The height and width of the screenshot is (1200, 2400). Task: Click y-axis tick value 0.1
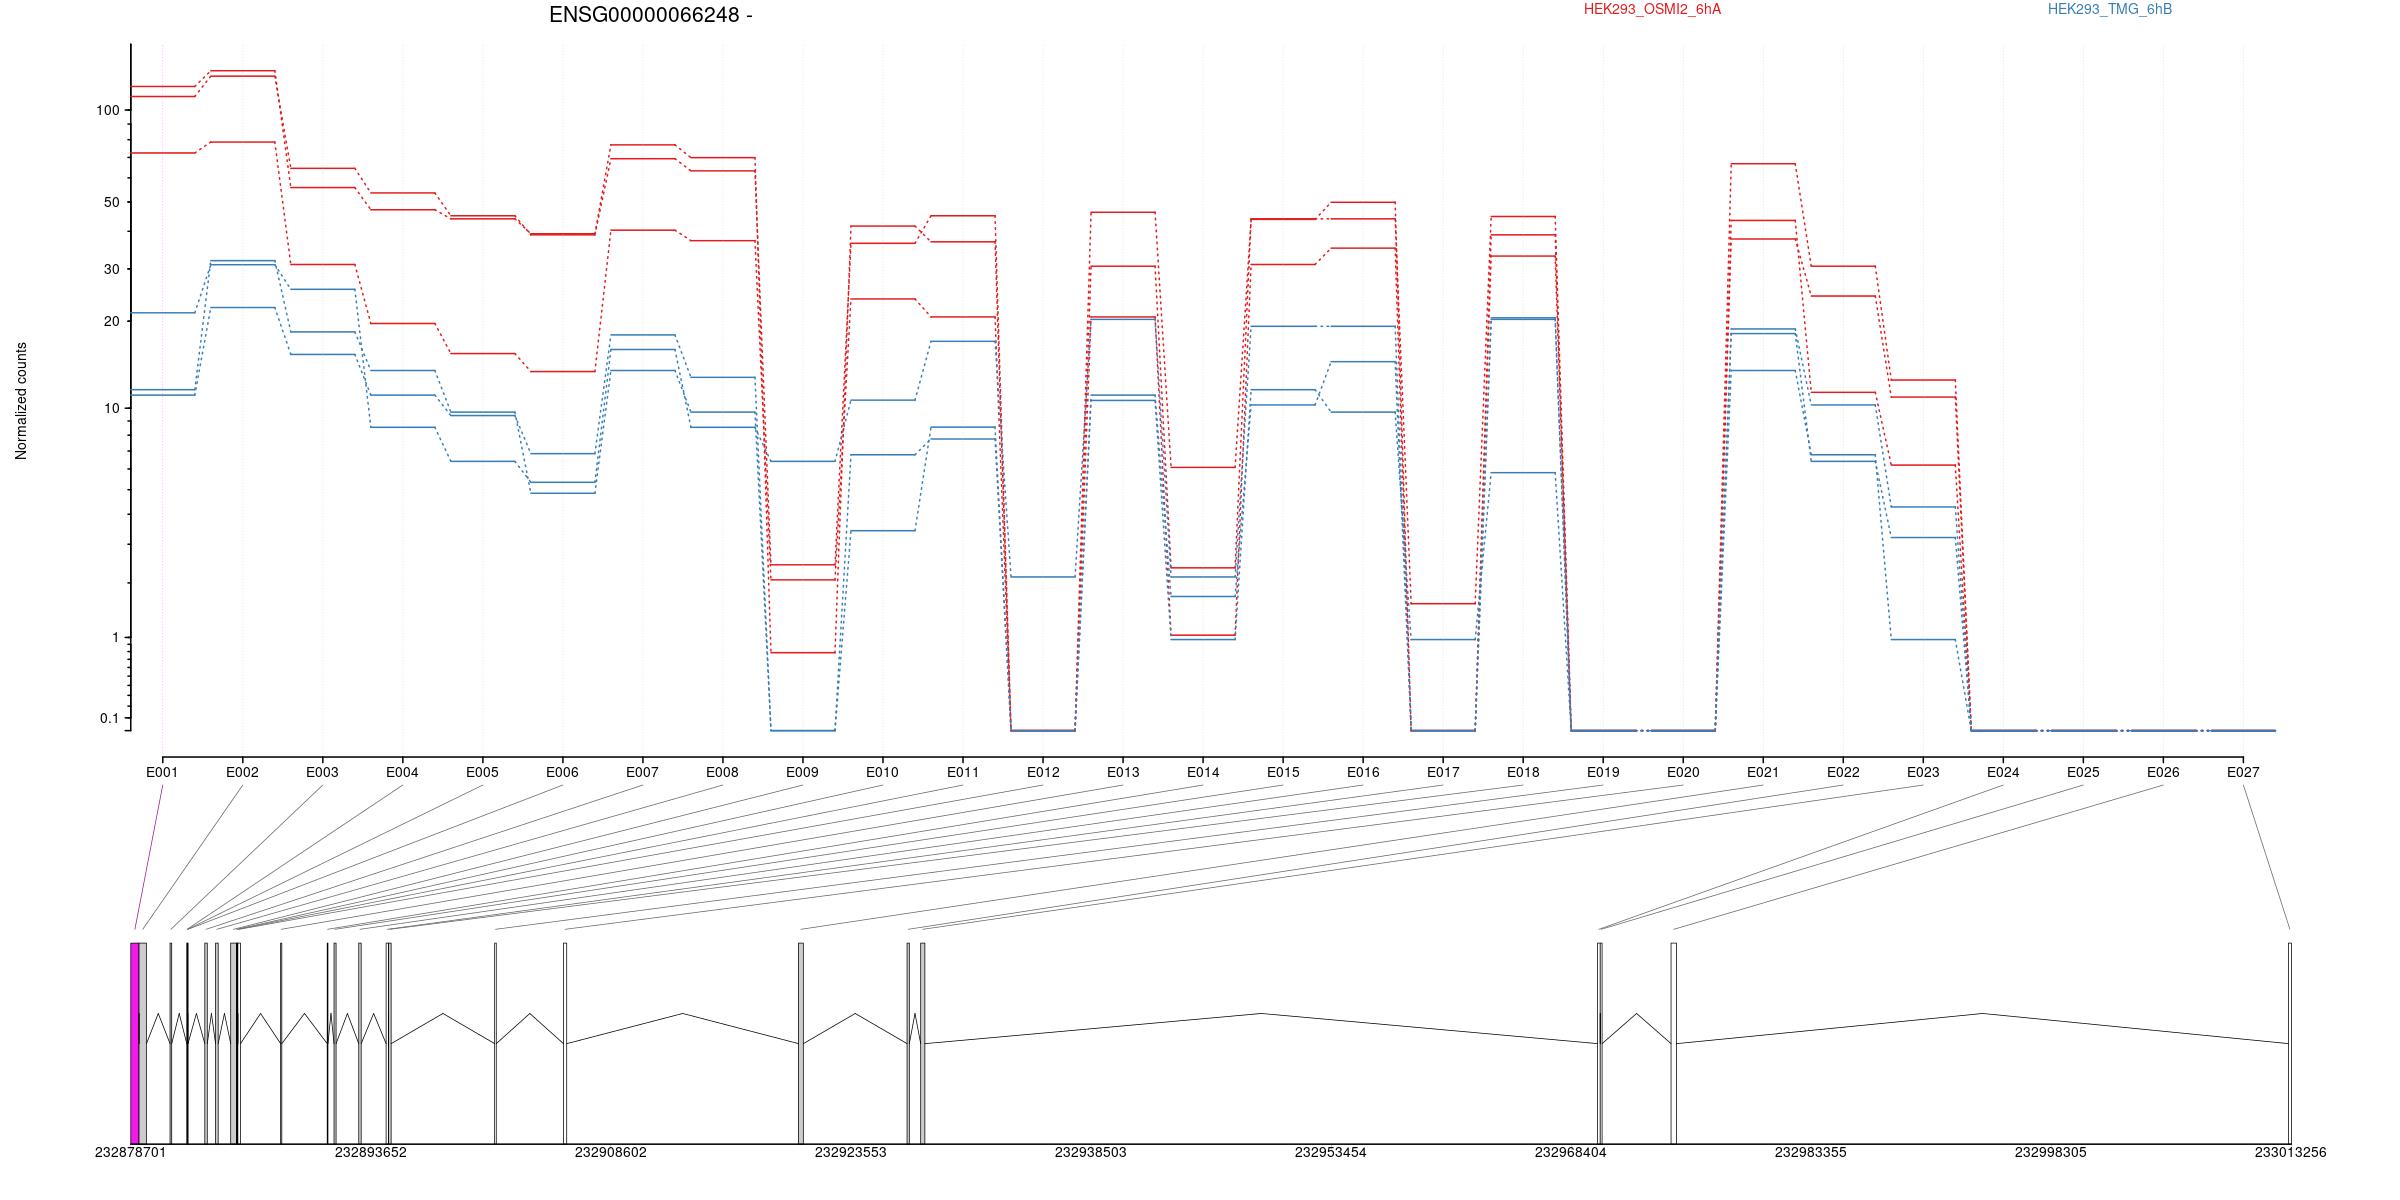point(110,718)
